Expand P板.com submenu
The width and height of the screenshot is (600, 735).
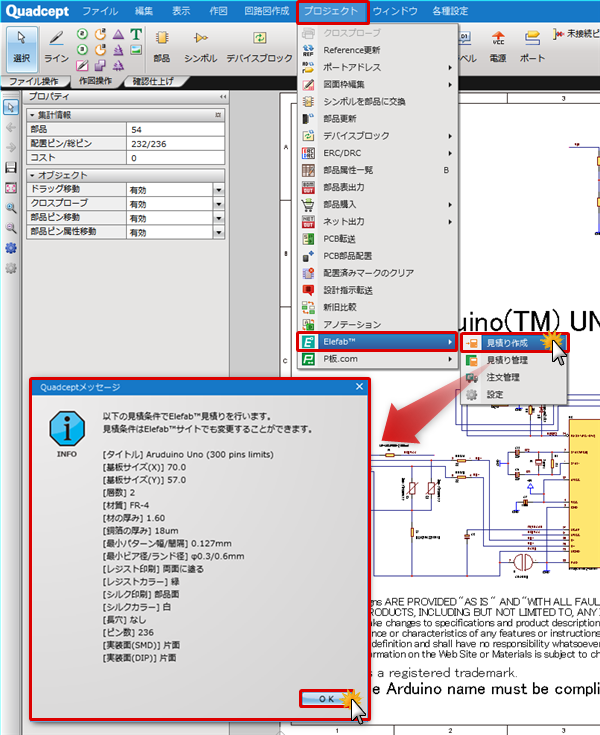[x=378, y=359]
